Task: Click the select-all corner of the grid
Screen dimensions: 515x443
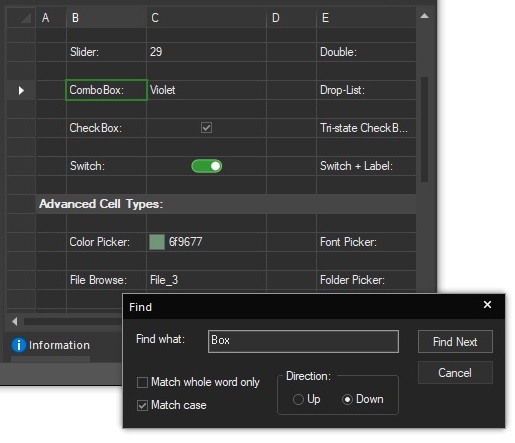Action: point(21,18)
